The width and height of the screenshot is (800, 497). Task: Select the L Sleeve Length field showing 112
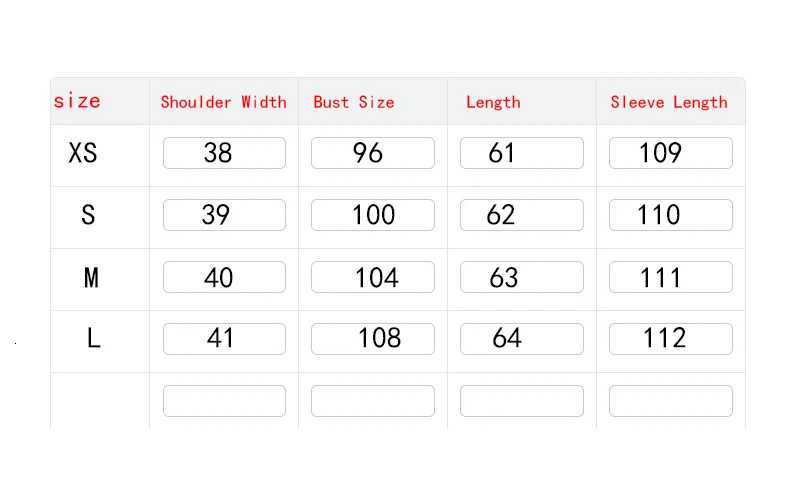[x=670, y=339]
